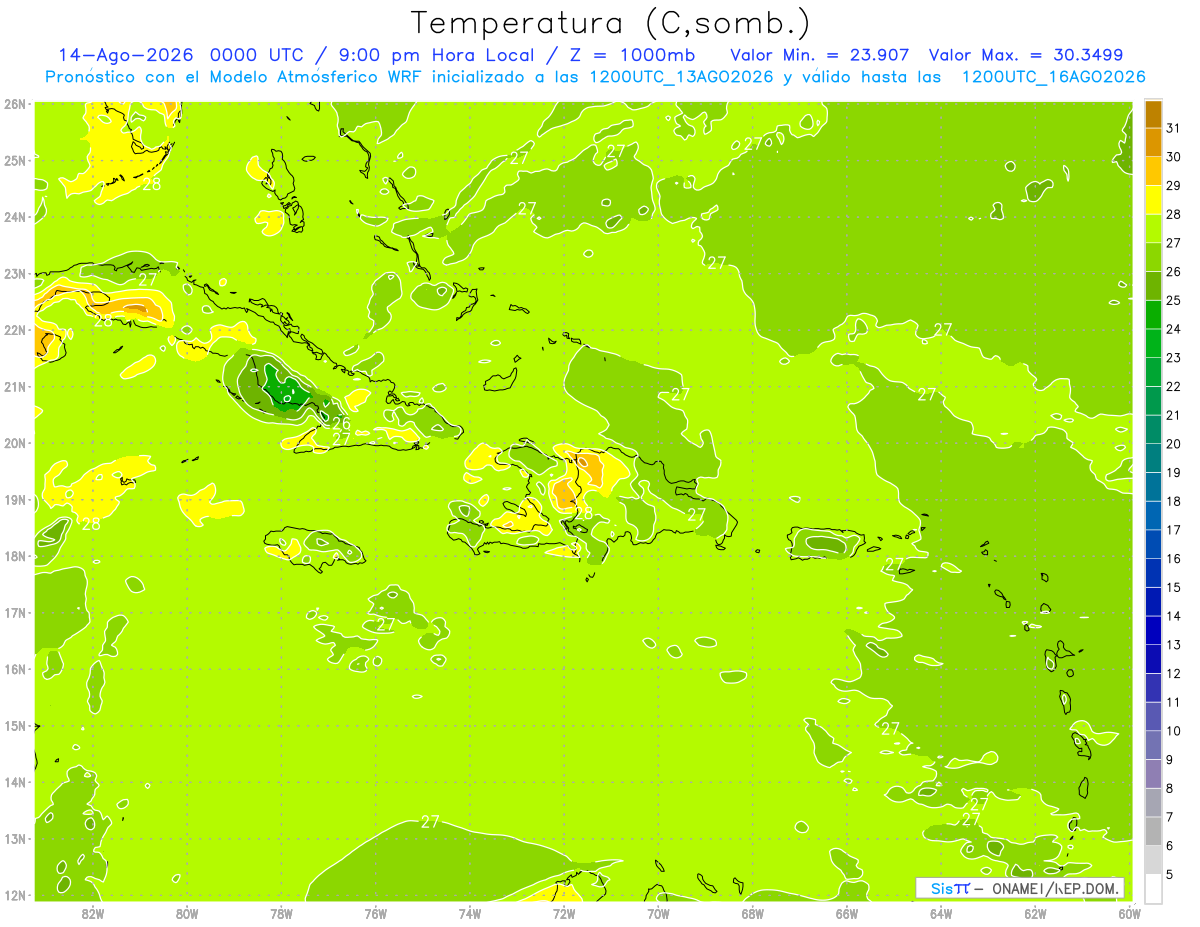Select valid-until time '1200UTC_16AGO2026' text

coord(1052,77)
